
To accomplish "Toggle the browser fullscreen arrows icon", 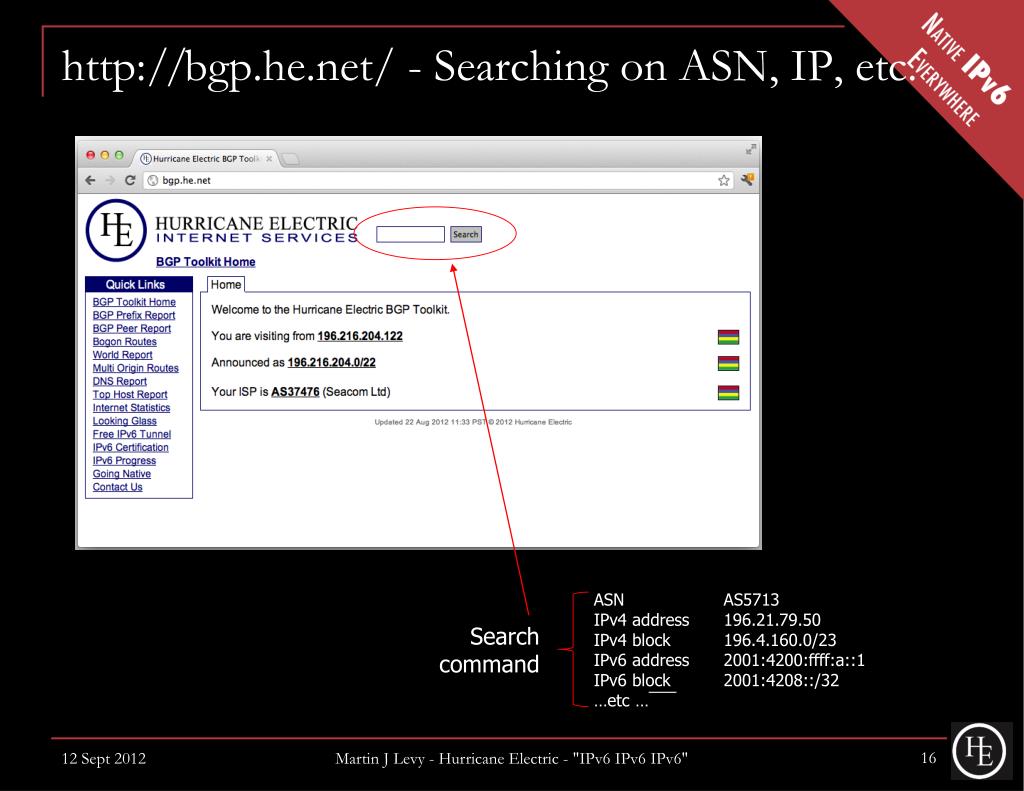I will pyautogui.click(x=751, y=149).
